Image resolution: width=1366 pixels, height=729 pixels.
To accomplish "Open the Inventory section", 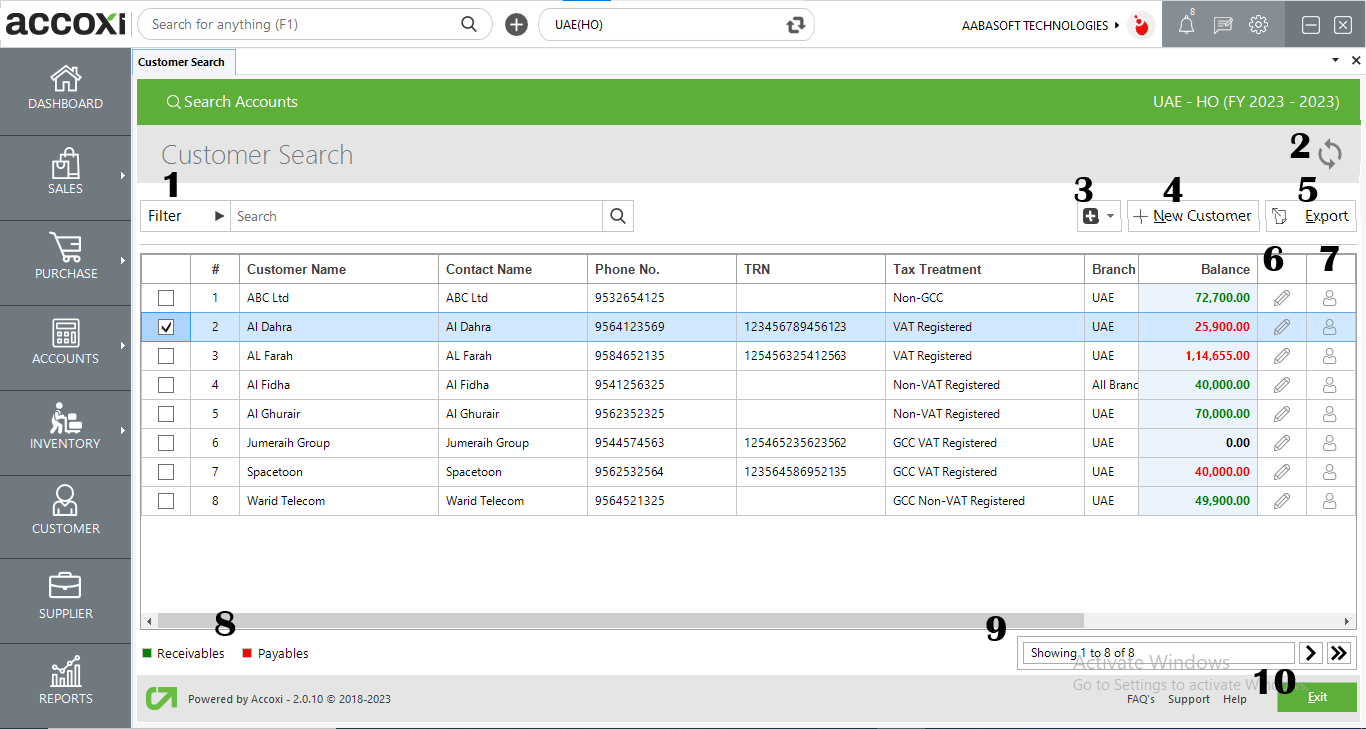I will 65,430.
